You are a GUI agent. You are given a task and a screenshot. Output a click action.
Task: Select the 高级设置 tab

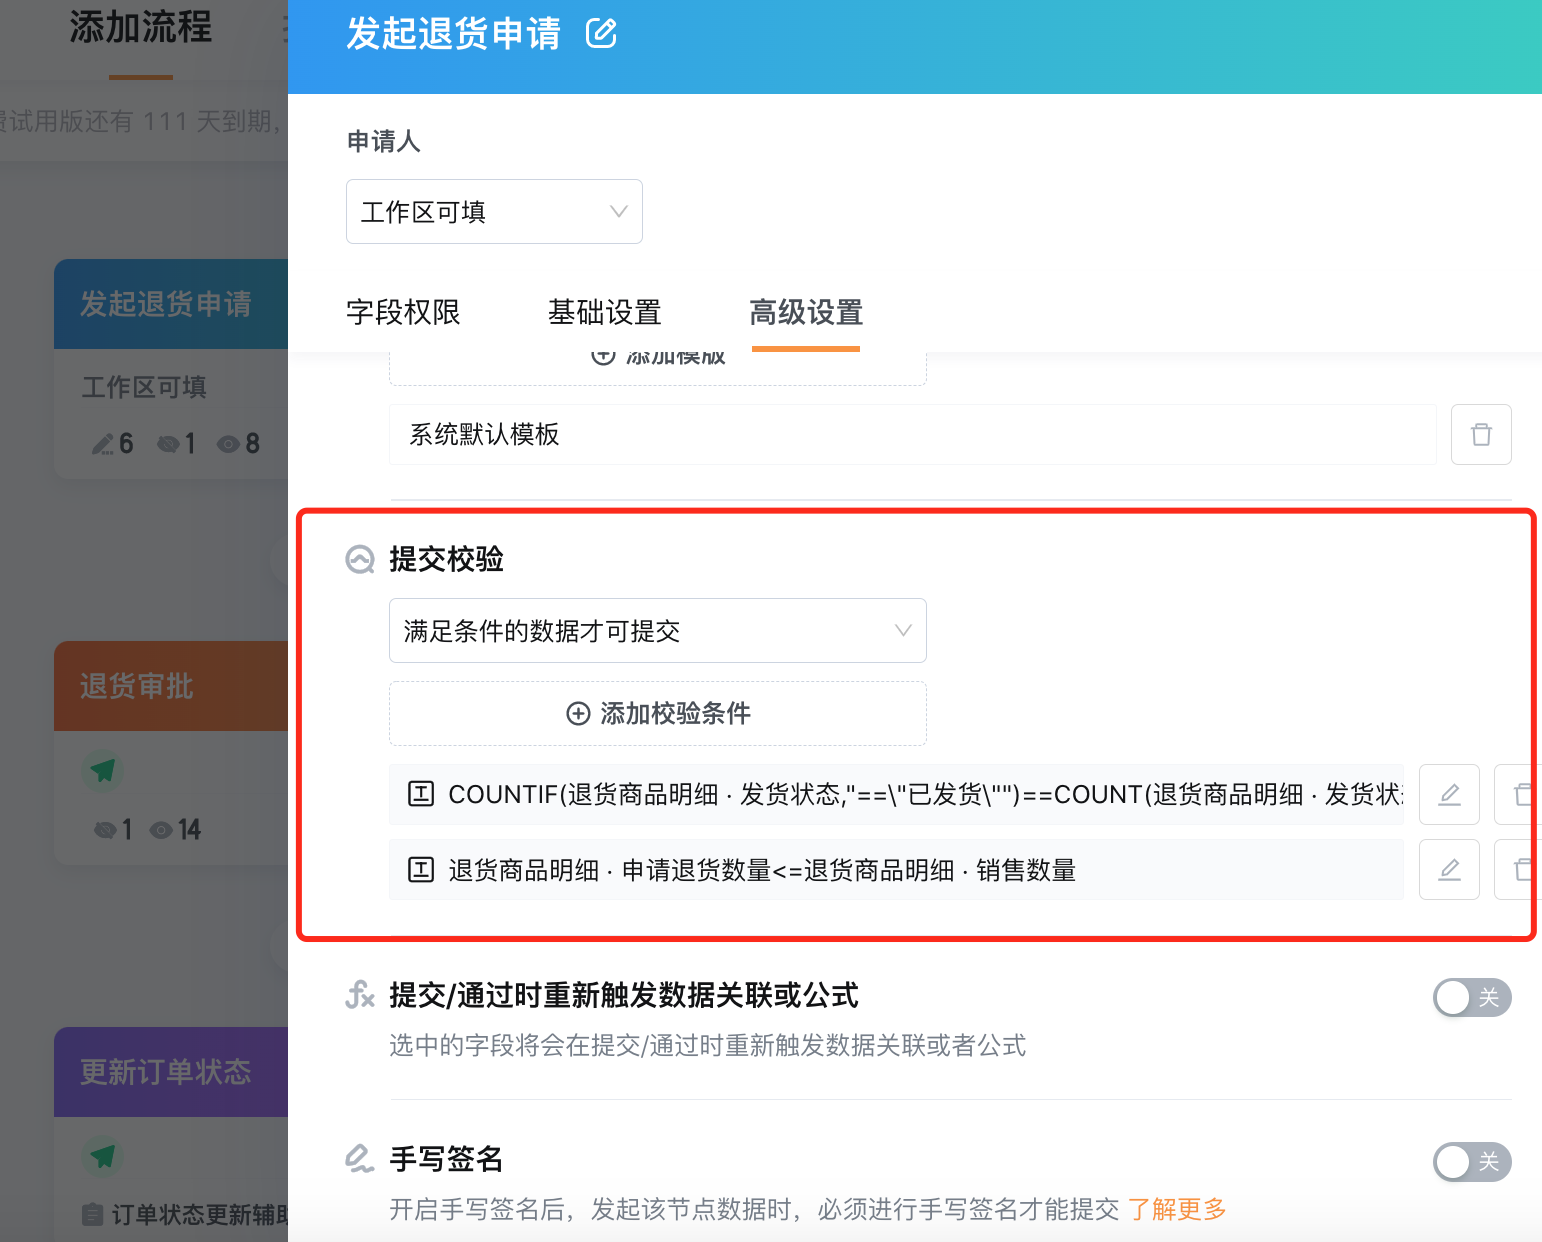[806, 312]
